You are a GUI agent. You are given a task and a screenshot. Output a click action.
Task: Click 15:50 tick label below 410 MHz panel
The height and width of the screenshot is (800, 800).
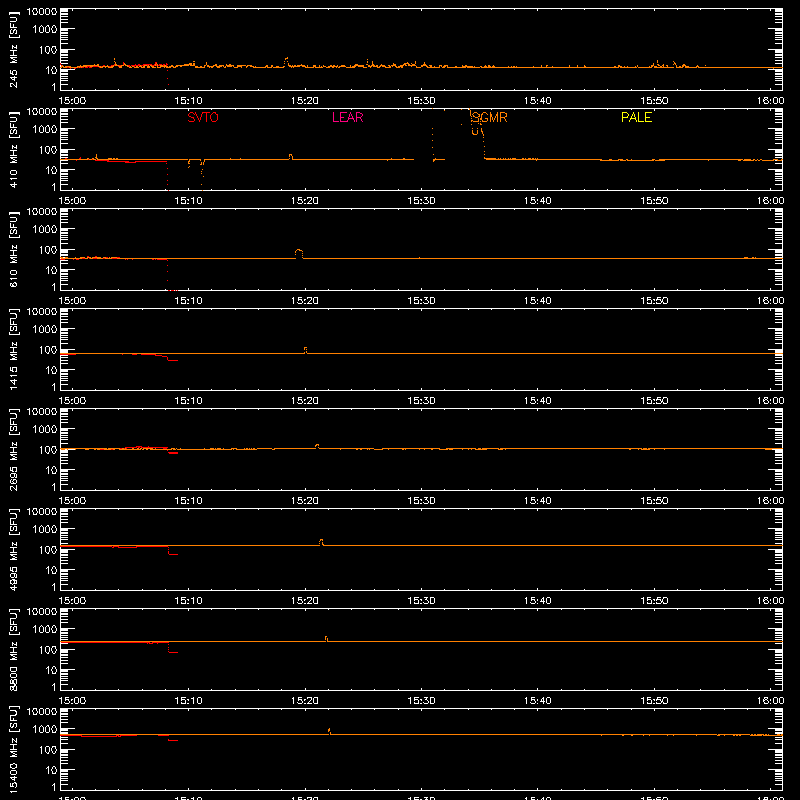coord(654,201)
